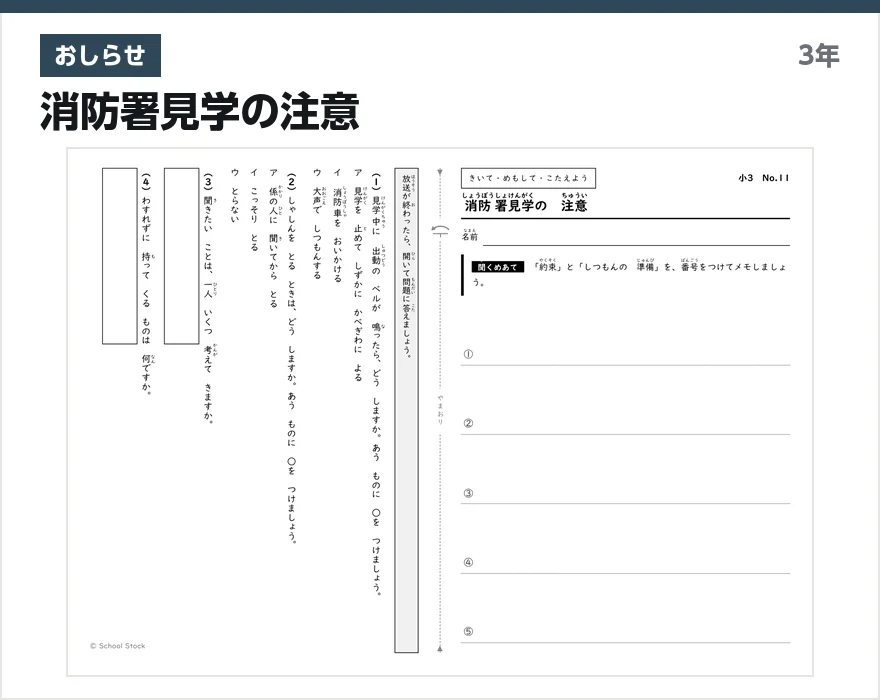The width and height of the screenshot is (880, 700).
Task: Click the black 聞くめあて label
Action: click(x=497, y=267)
